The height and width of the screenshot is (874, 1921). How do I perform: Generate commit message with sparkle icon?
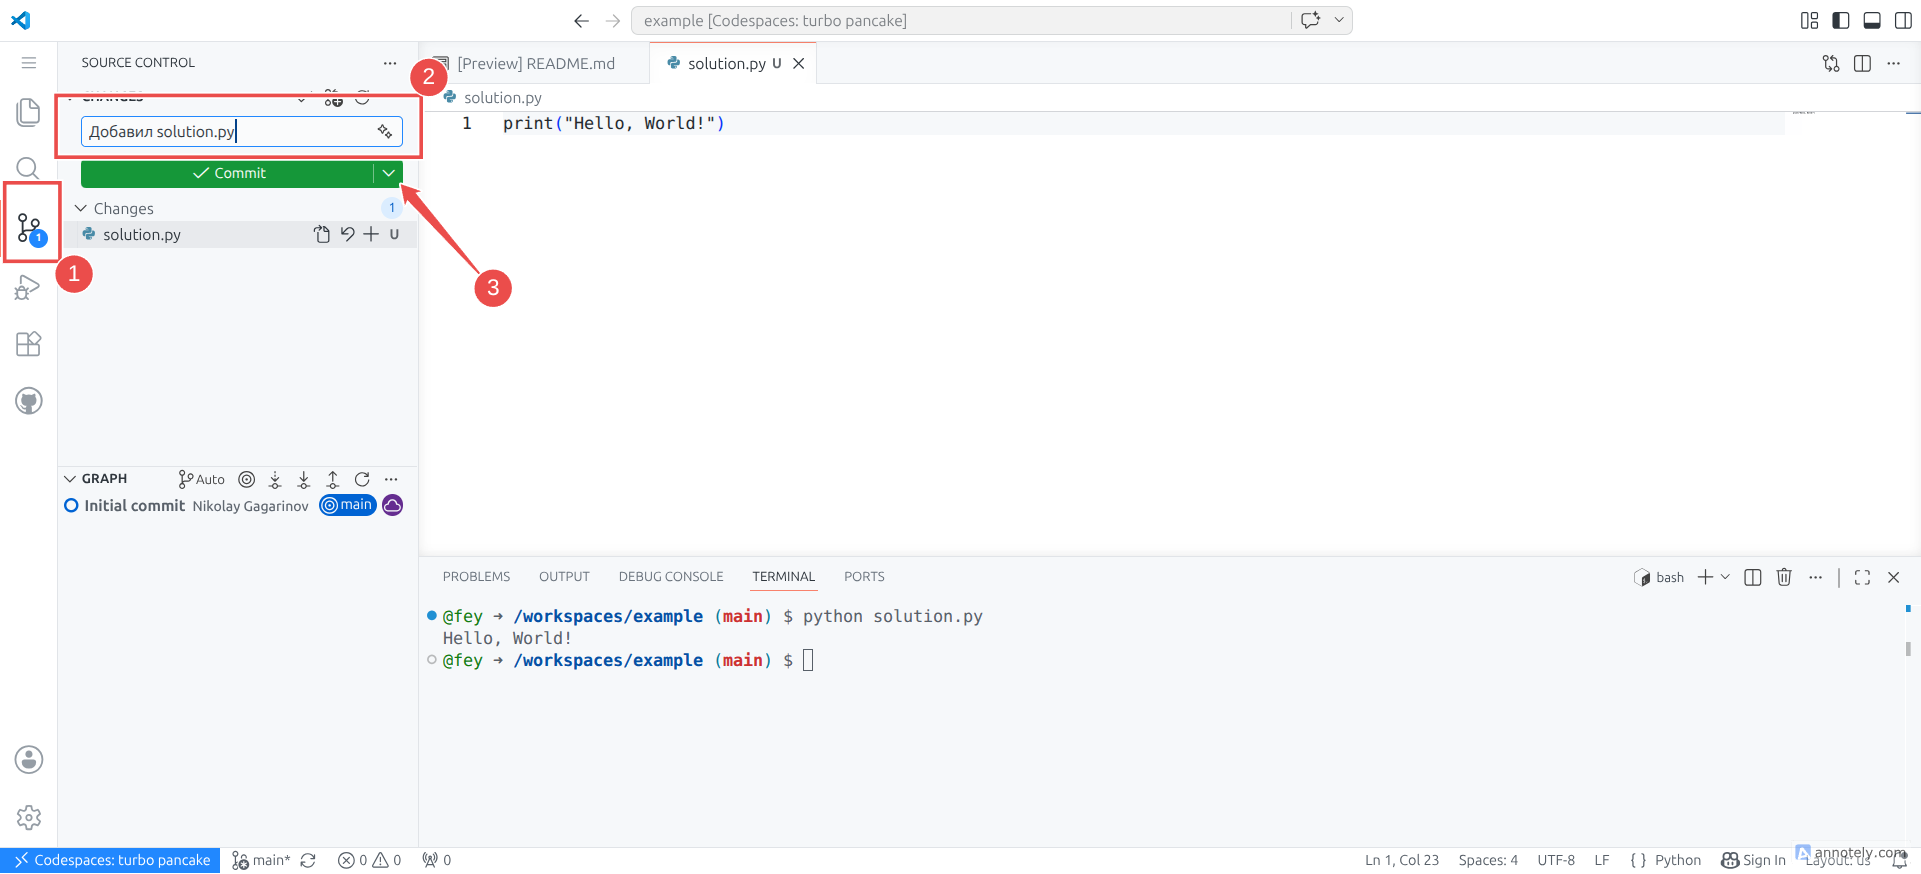coord(385,131)
